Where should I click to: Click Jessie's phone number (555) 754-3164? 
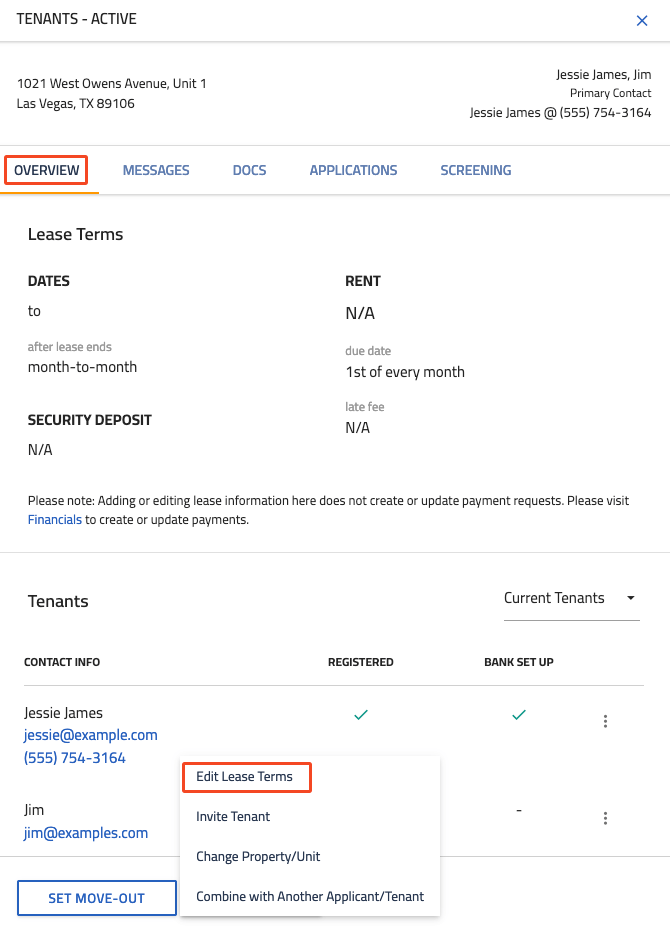click(x=75, y=758)
